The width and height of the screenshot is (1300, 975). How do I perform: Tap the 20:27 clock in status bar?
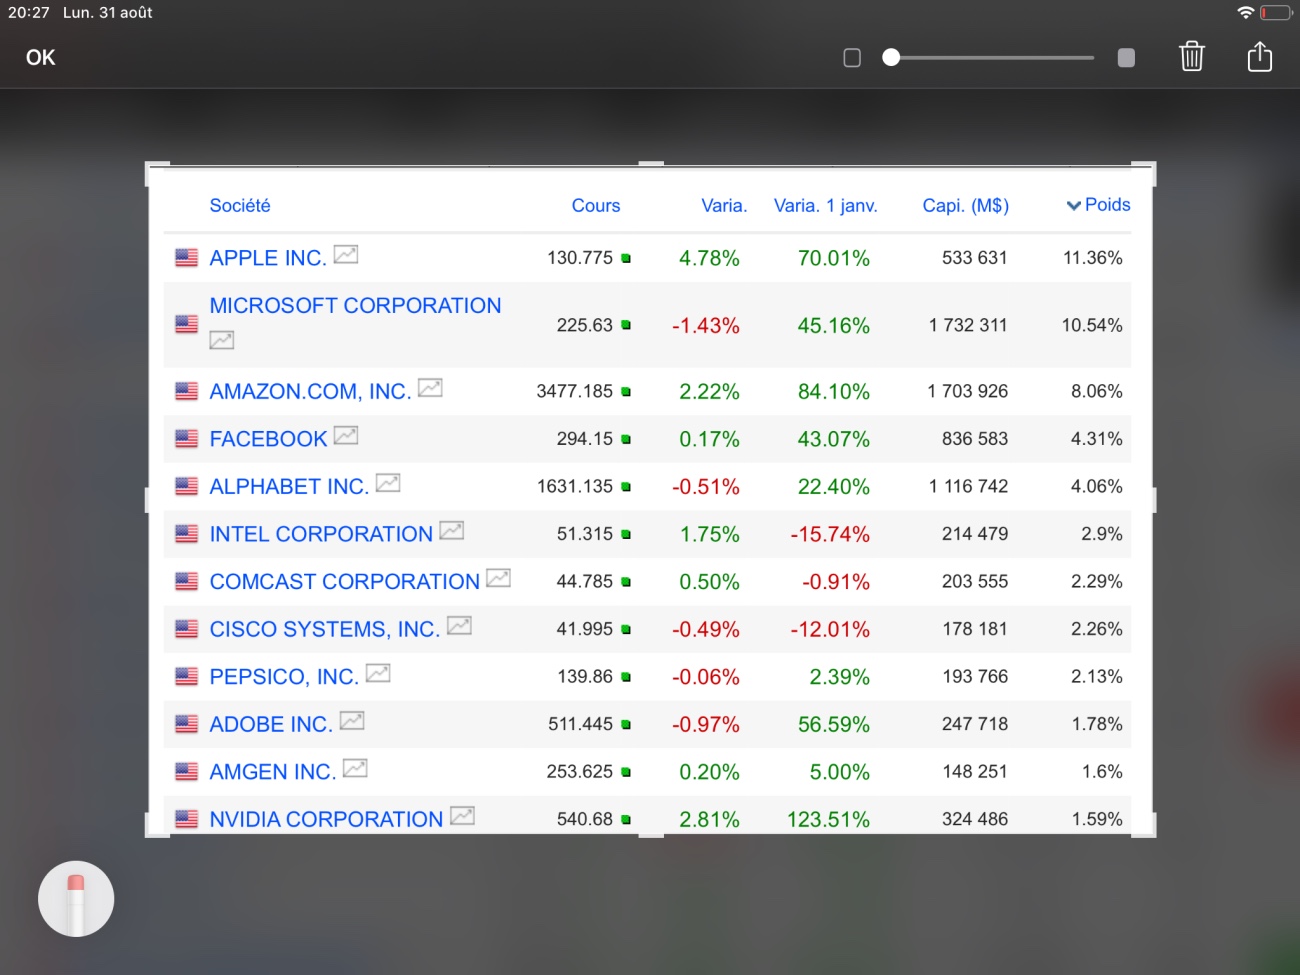tap(28, 13)
